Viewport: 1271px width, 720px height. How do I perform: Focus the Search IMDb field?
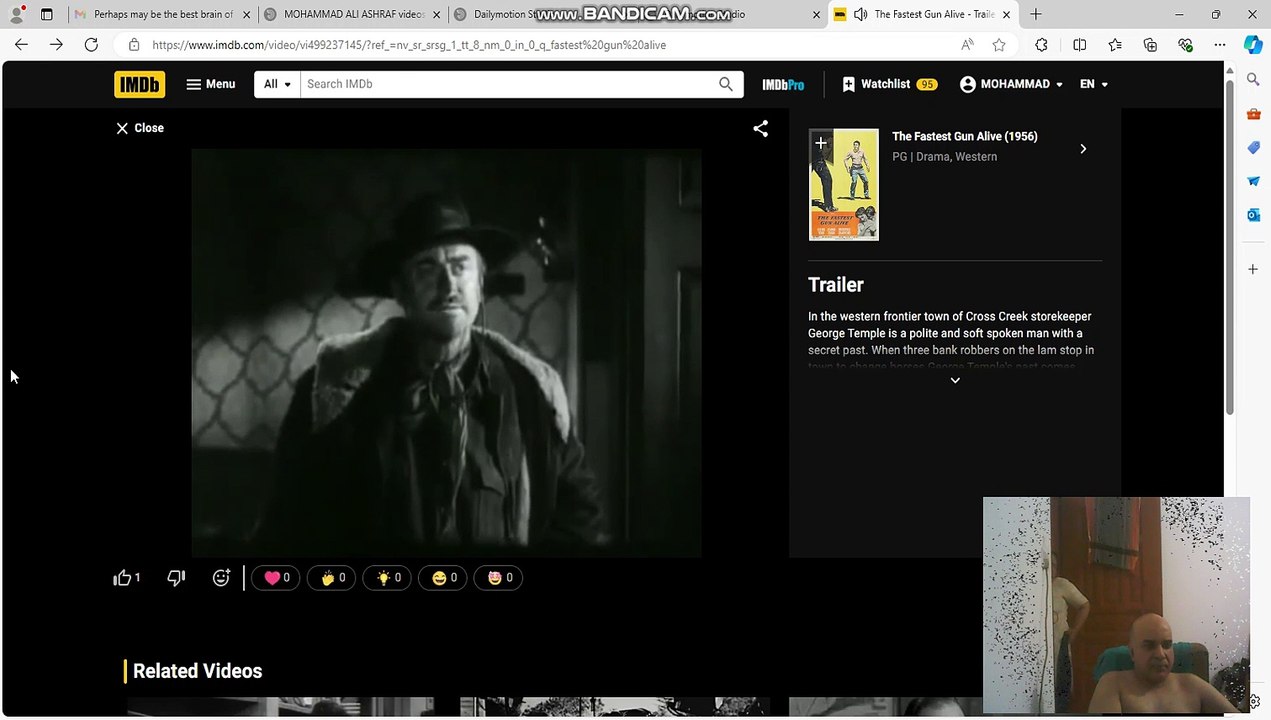click(504, 84)
